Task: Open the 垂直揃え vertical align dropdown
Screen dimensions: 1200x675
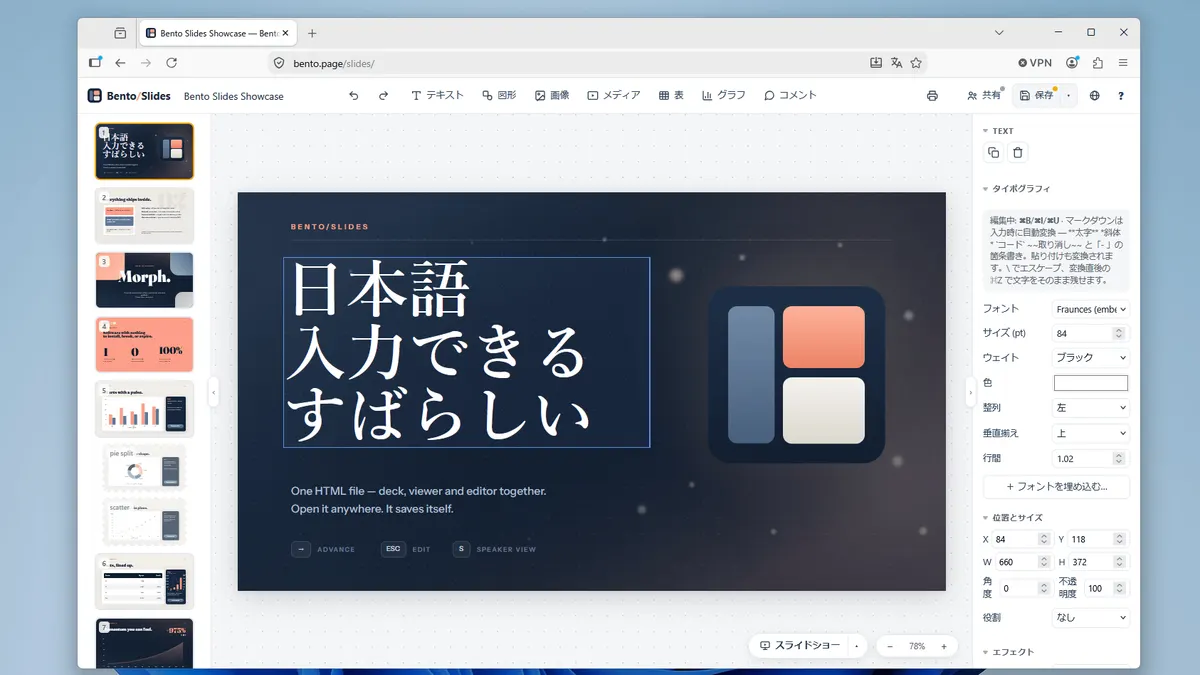Action: click(x=1091, y=433)
